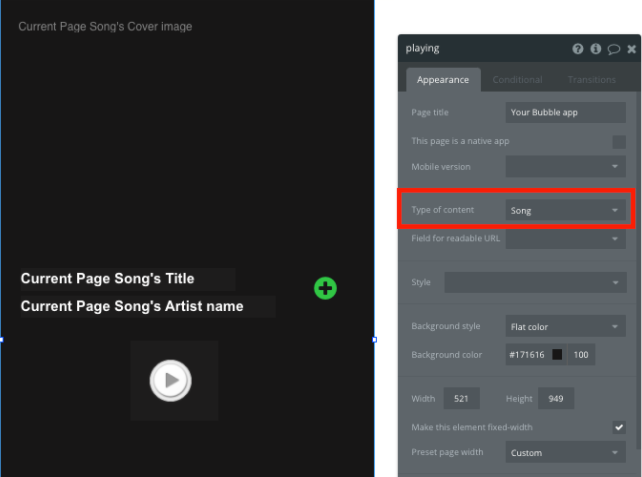The height and width of the screenshot is (477, 642).
Task: Switch to the Appearance tab
Action: pos(443,79)
